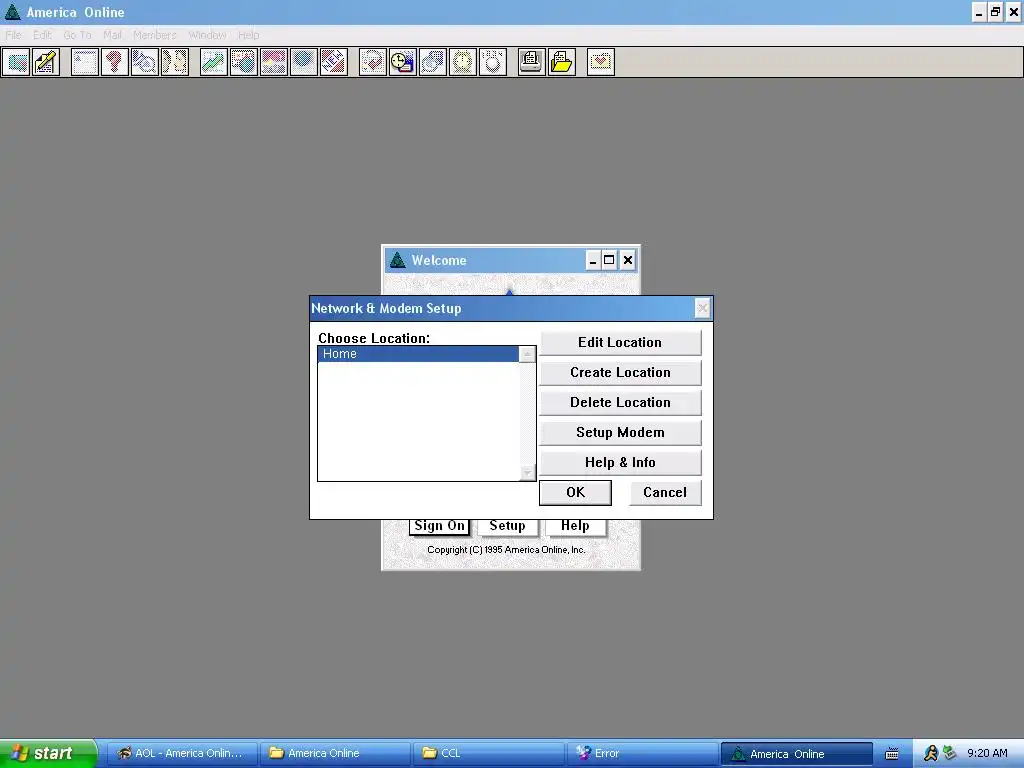Click the location list scroll up arrow

pyautogui.click(x=527, y=354)
